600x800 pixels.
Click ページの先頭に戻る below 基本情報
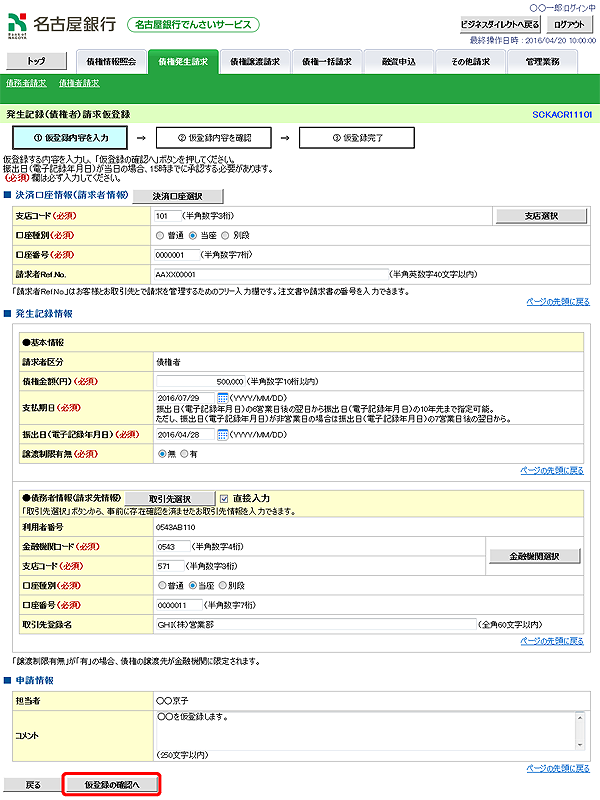coord(552,470)
